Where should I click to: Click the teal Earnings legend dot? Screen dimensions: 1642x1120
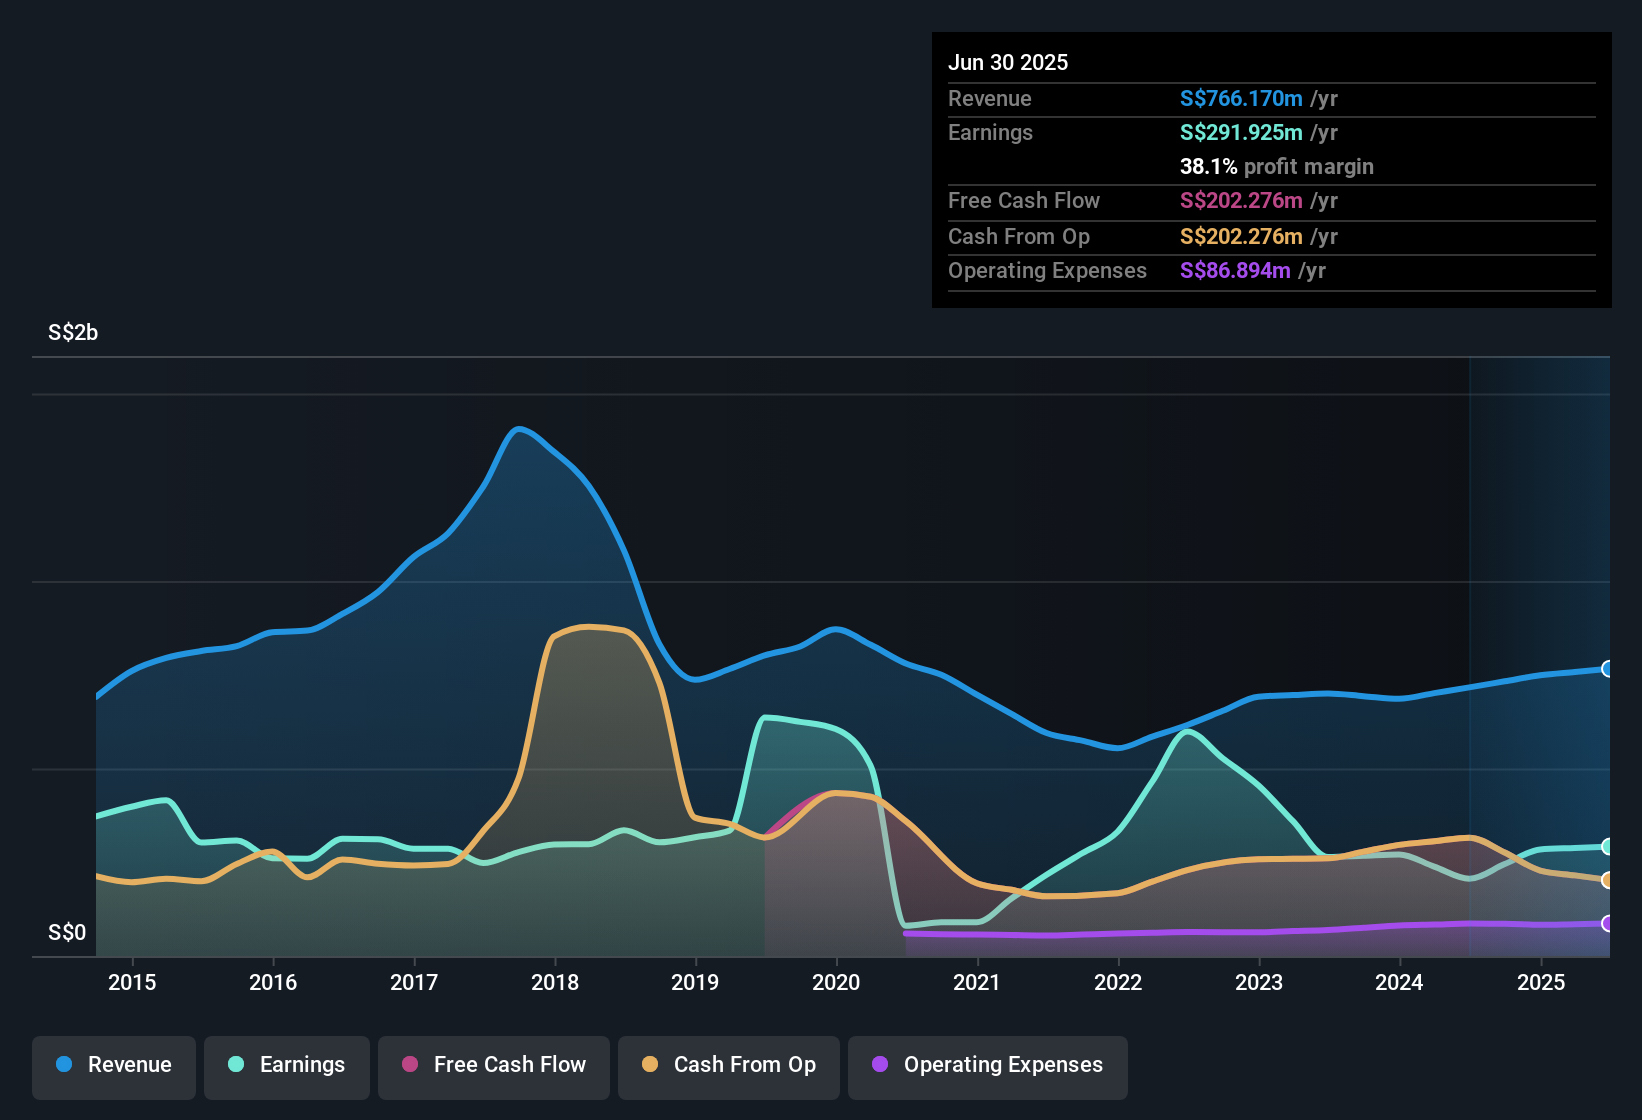236,1064
